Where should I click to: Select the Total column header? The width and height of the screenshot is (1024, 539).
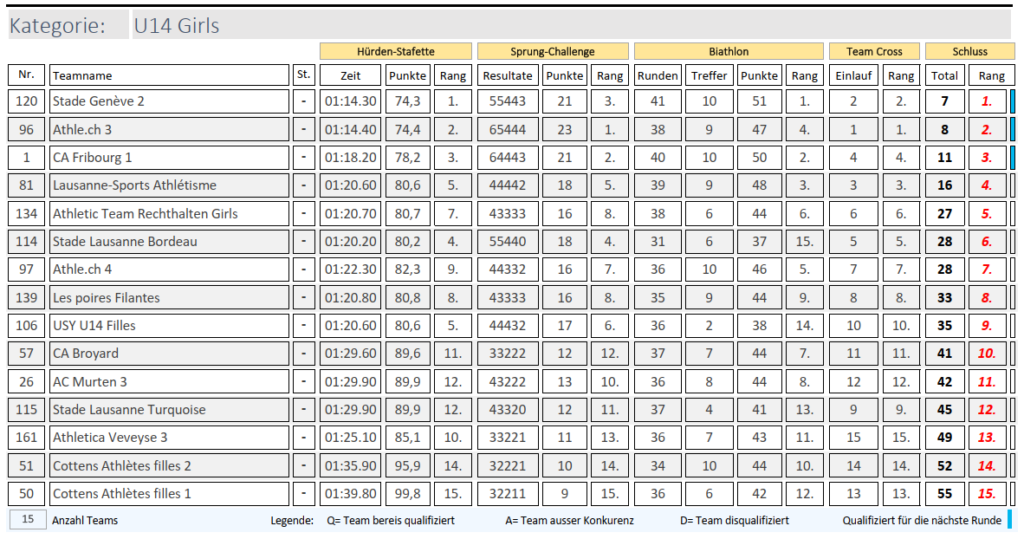(x=944, y=75)
